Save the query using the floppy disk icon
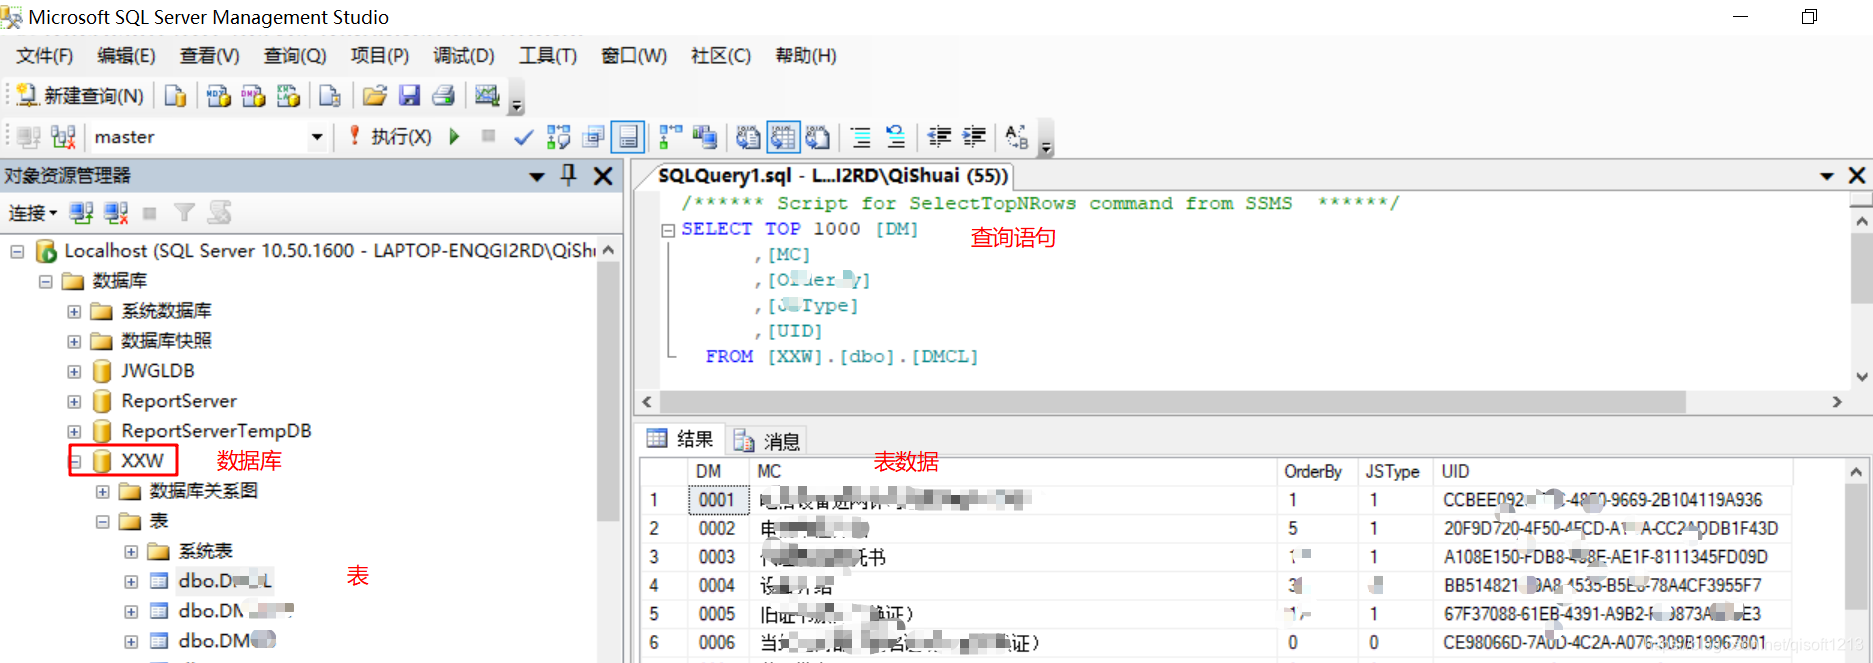Viewport: 1873px width, 663px height. click(409, 96)
